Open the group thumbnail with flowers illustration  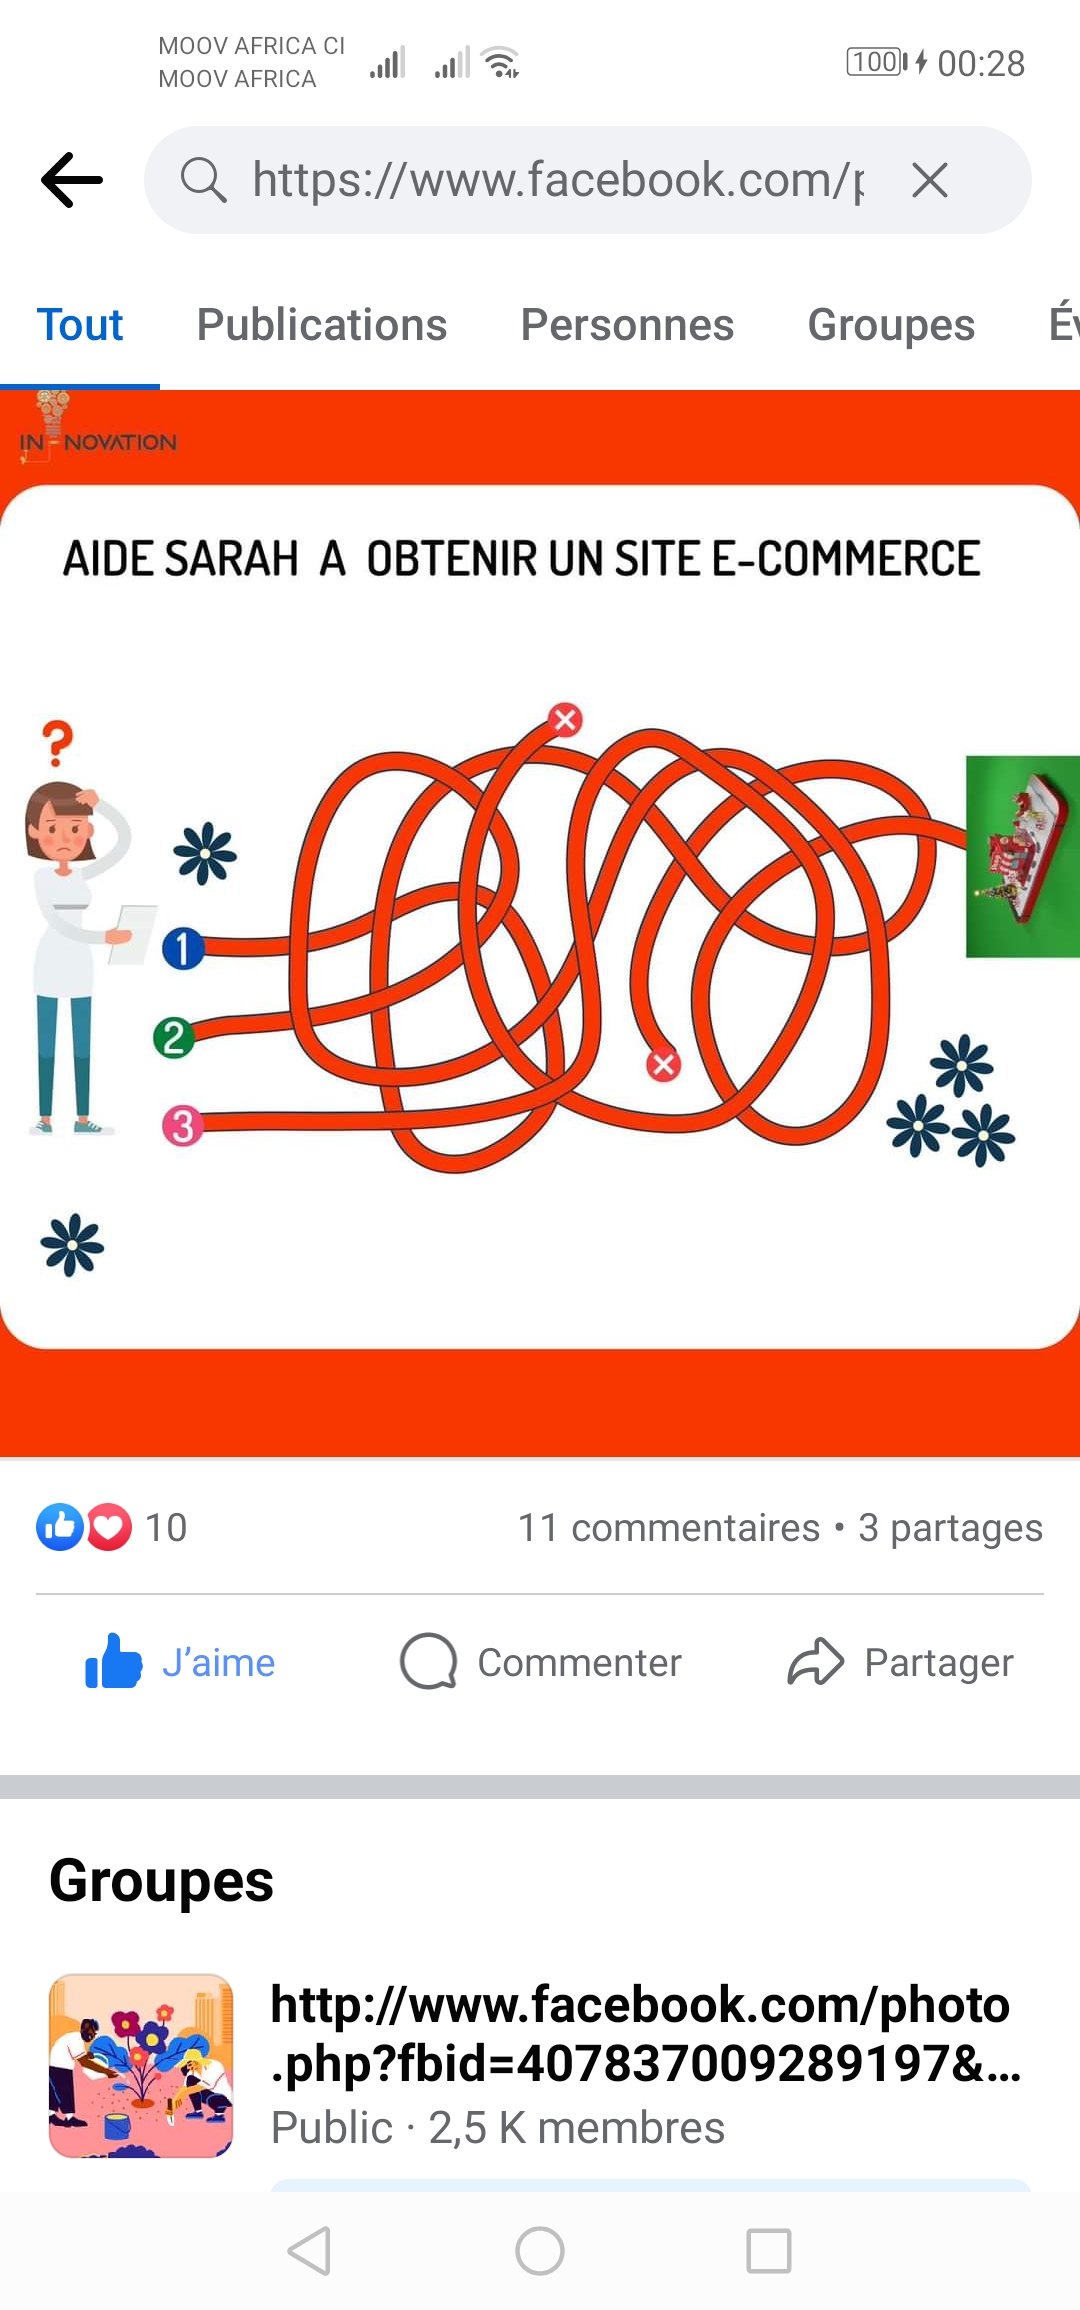click(x=141, y=2066)
